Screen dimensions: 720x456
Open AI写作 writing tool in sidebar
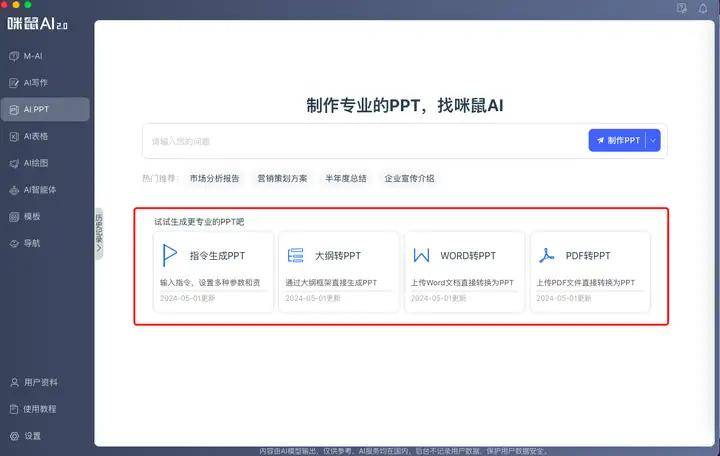tap(35, 83)
